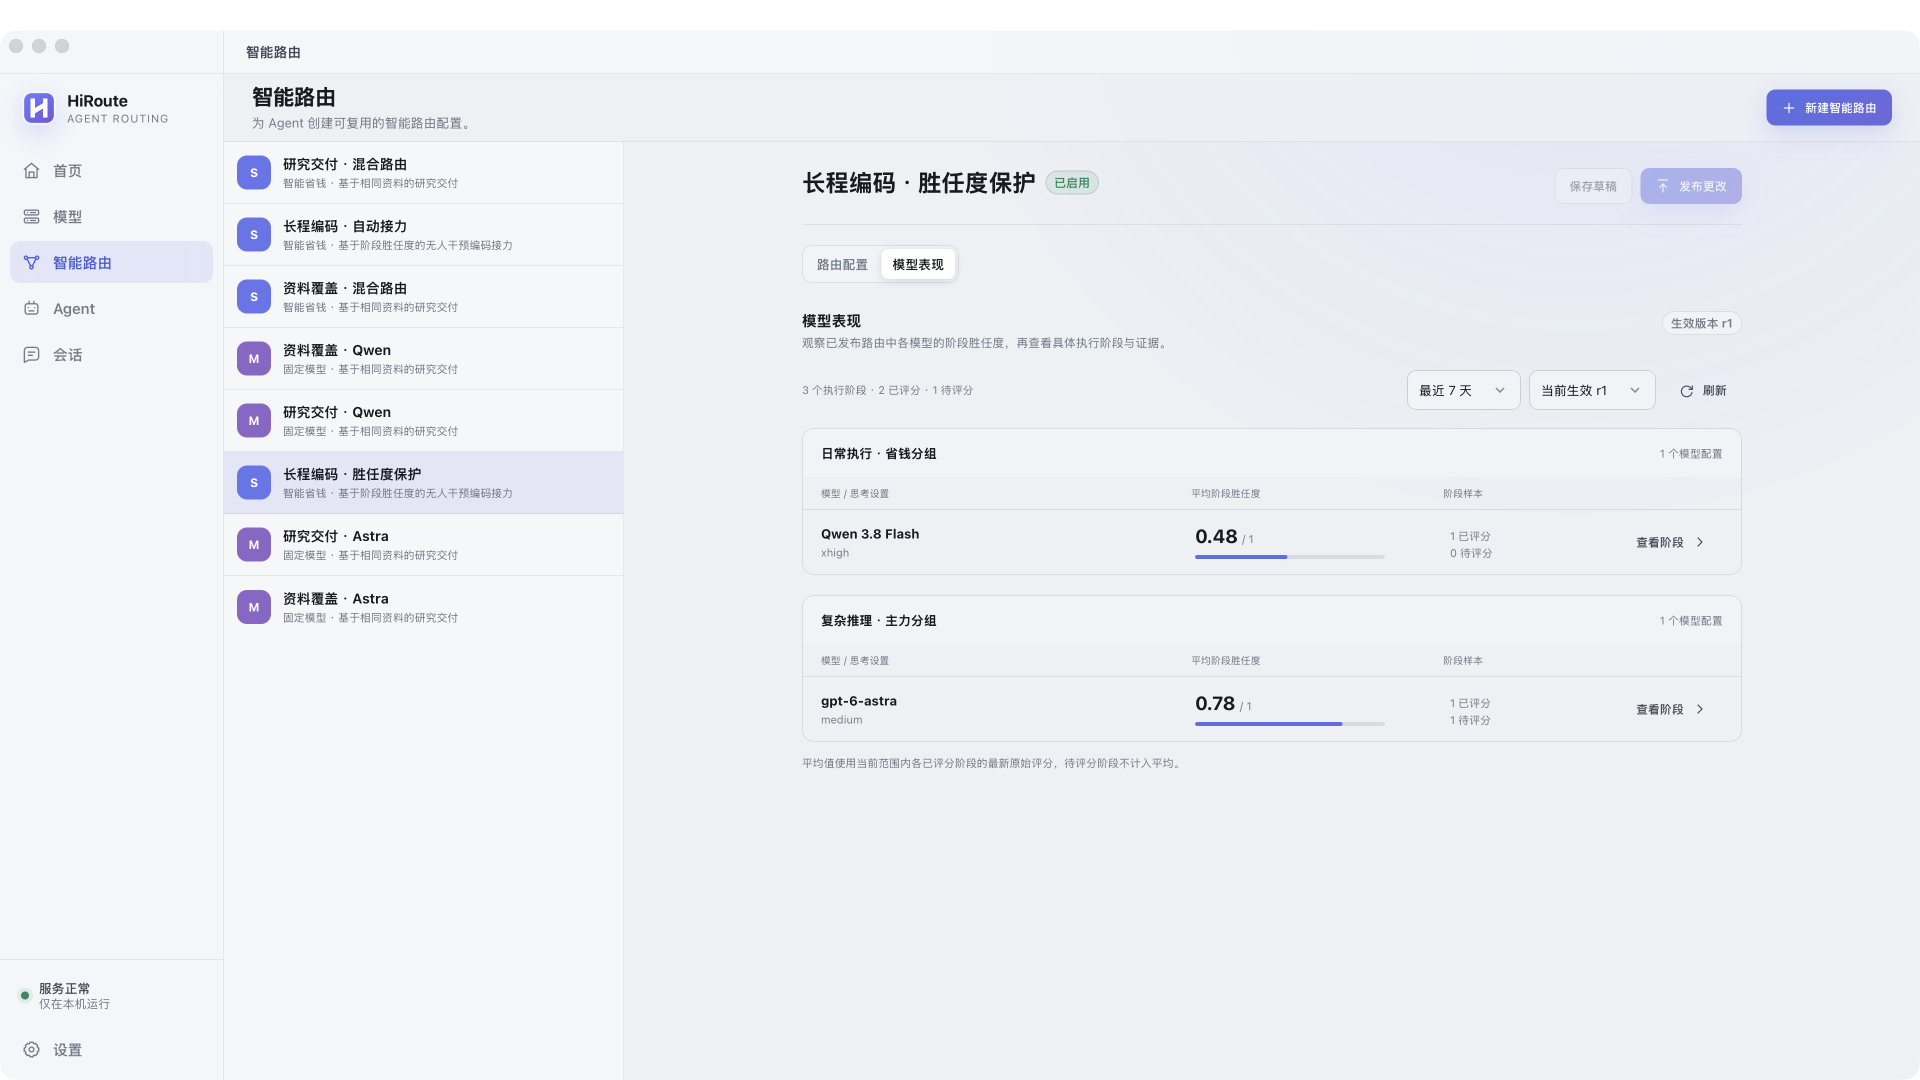Click the S avatar of 研究交付 · 混合路由
The width and height of the screenshot is (1920, 1080).
pyautogui.click(x=254, y=173)
